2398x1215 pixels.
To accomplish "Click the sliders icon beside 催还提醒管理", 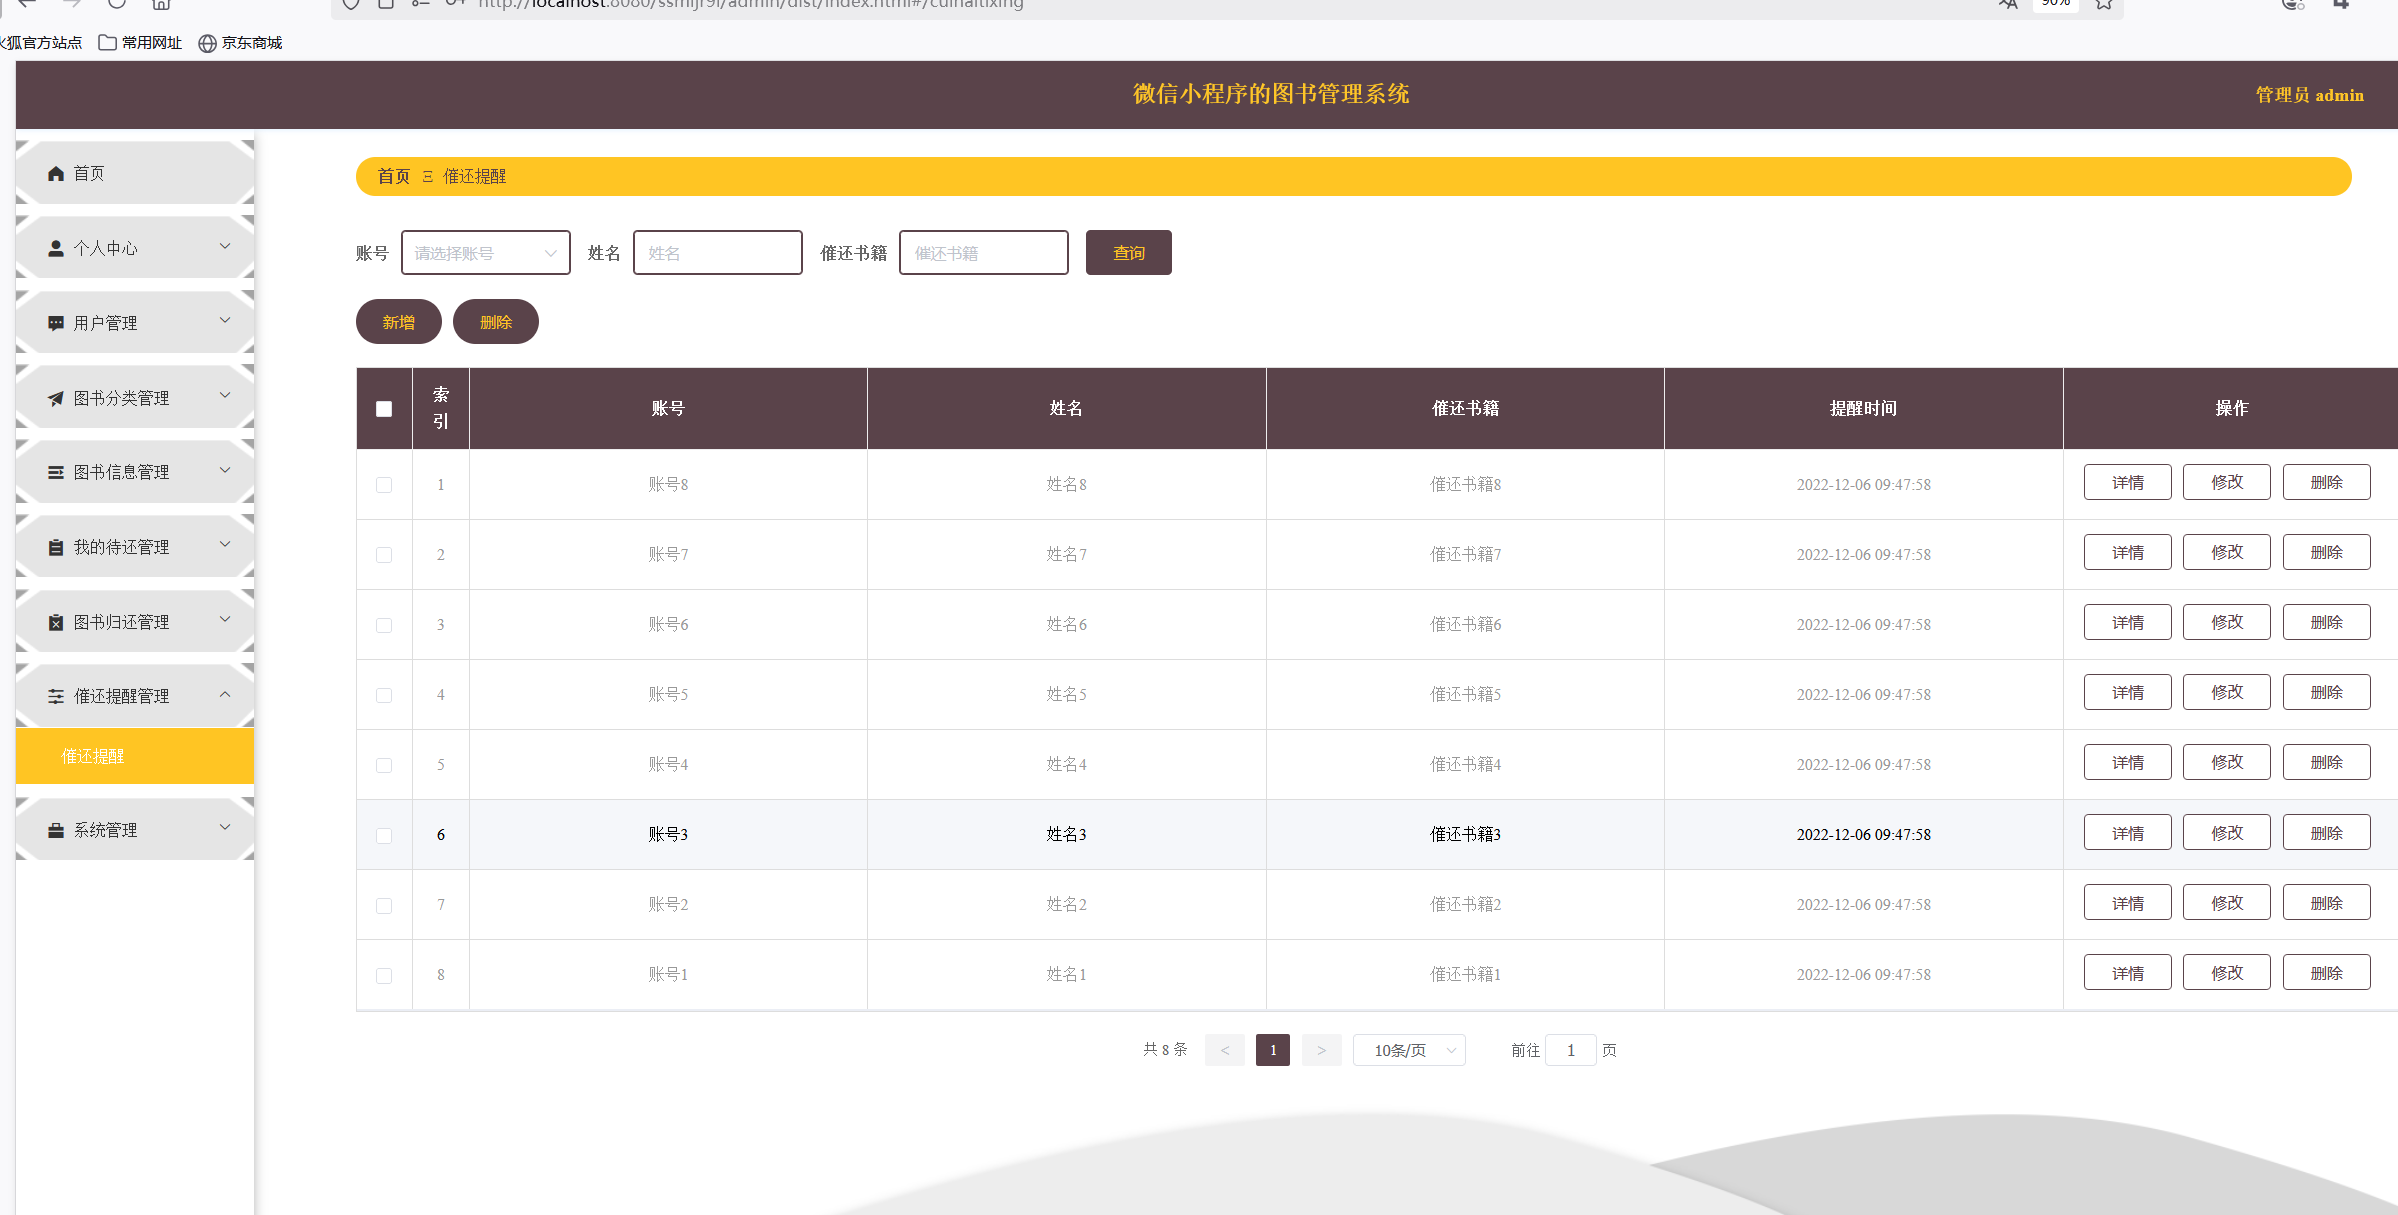I will point(56,697).
